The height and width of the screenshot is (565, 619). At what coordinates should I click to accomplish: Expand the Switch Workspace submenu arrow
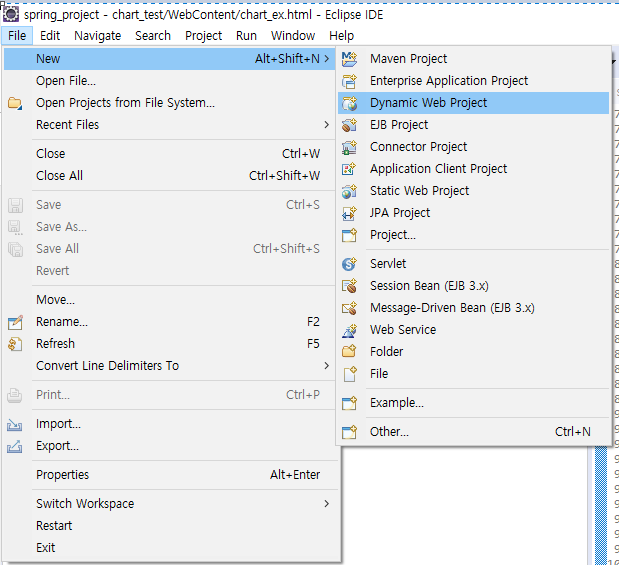point(326,504)
